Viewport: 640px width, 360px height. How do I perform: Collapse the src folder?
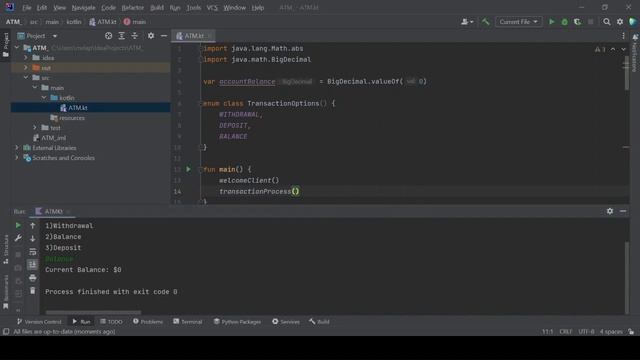click(x=26, y=78)
